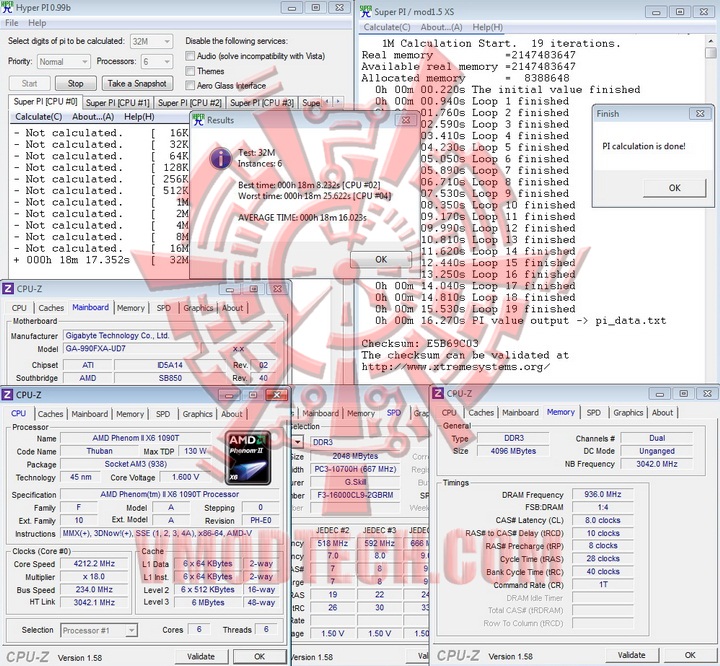Open the Priority dropdown Normal
Screen dimensions: 720x666
(63, 61)
